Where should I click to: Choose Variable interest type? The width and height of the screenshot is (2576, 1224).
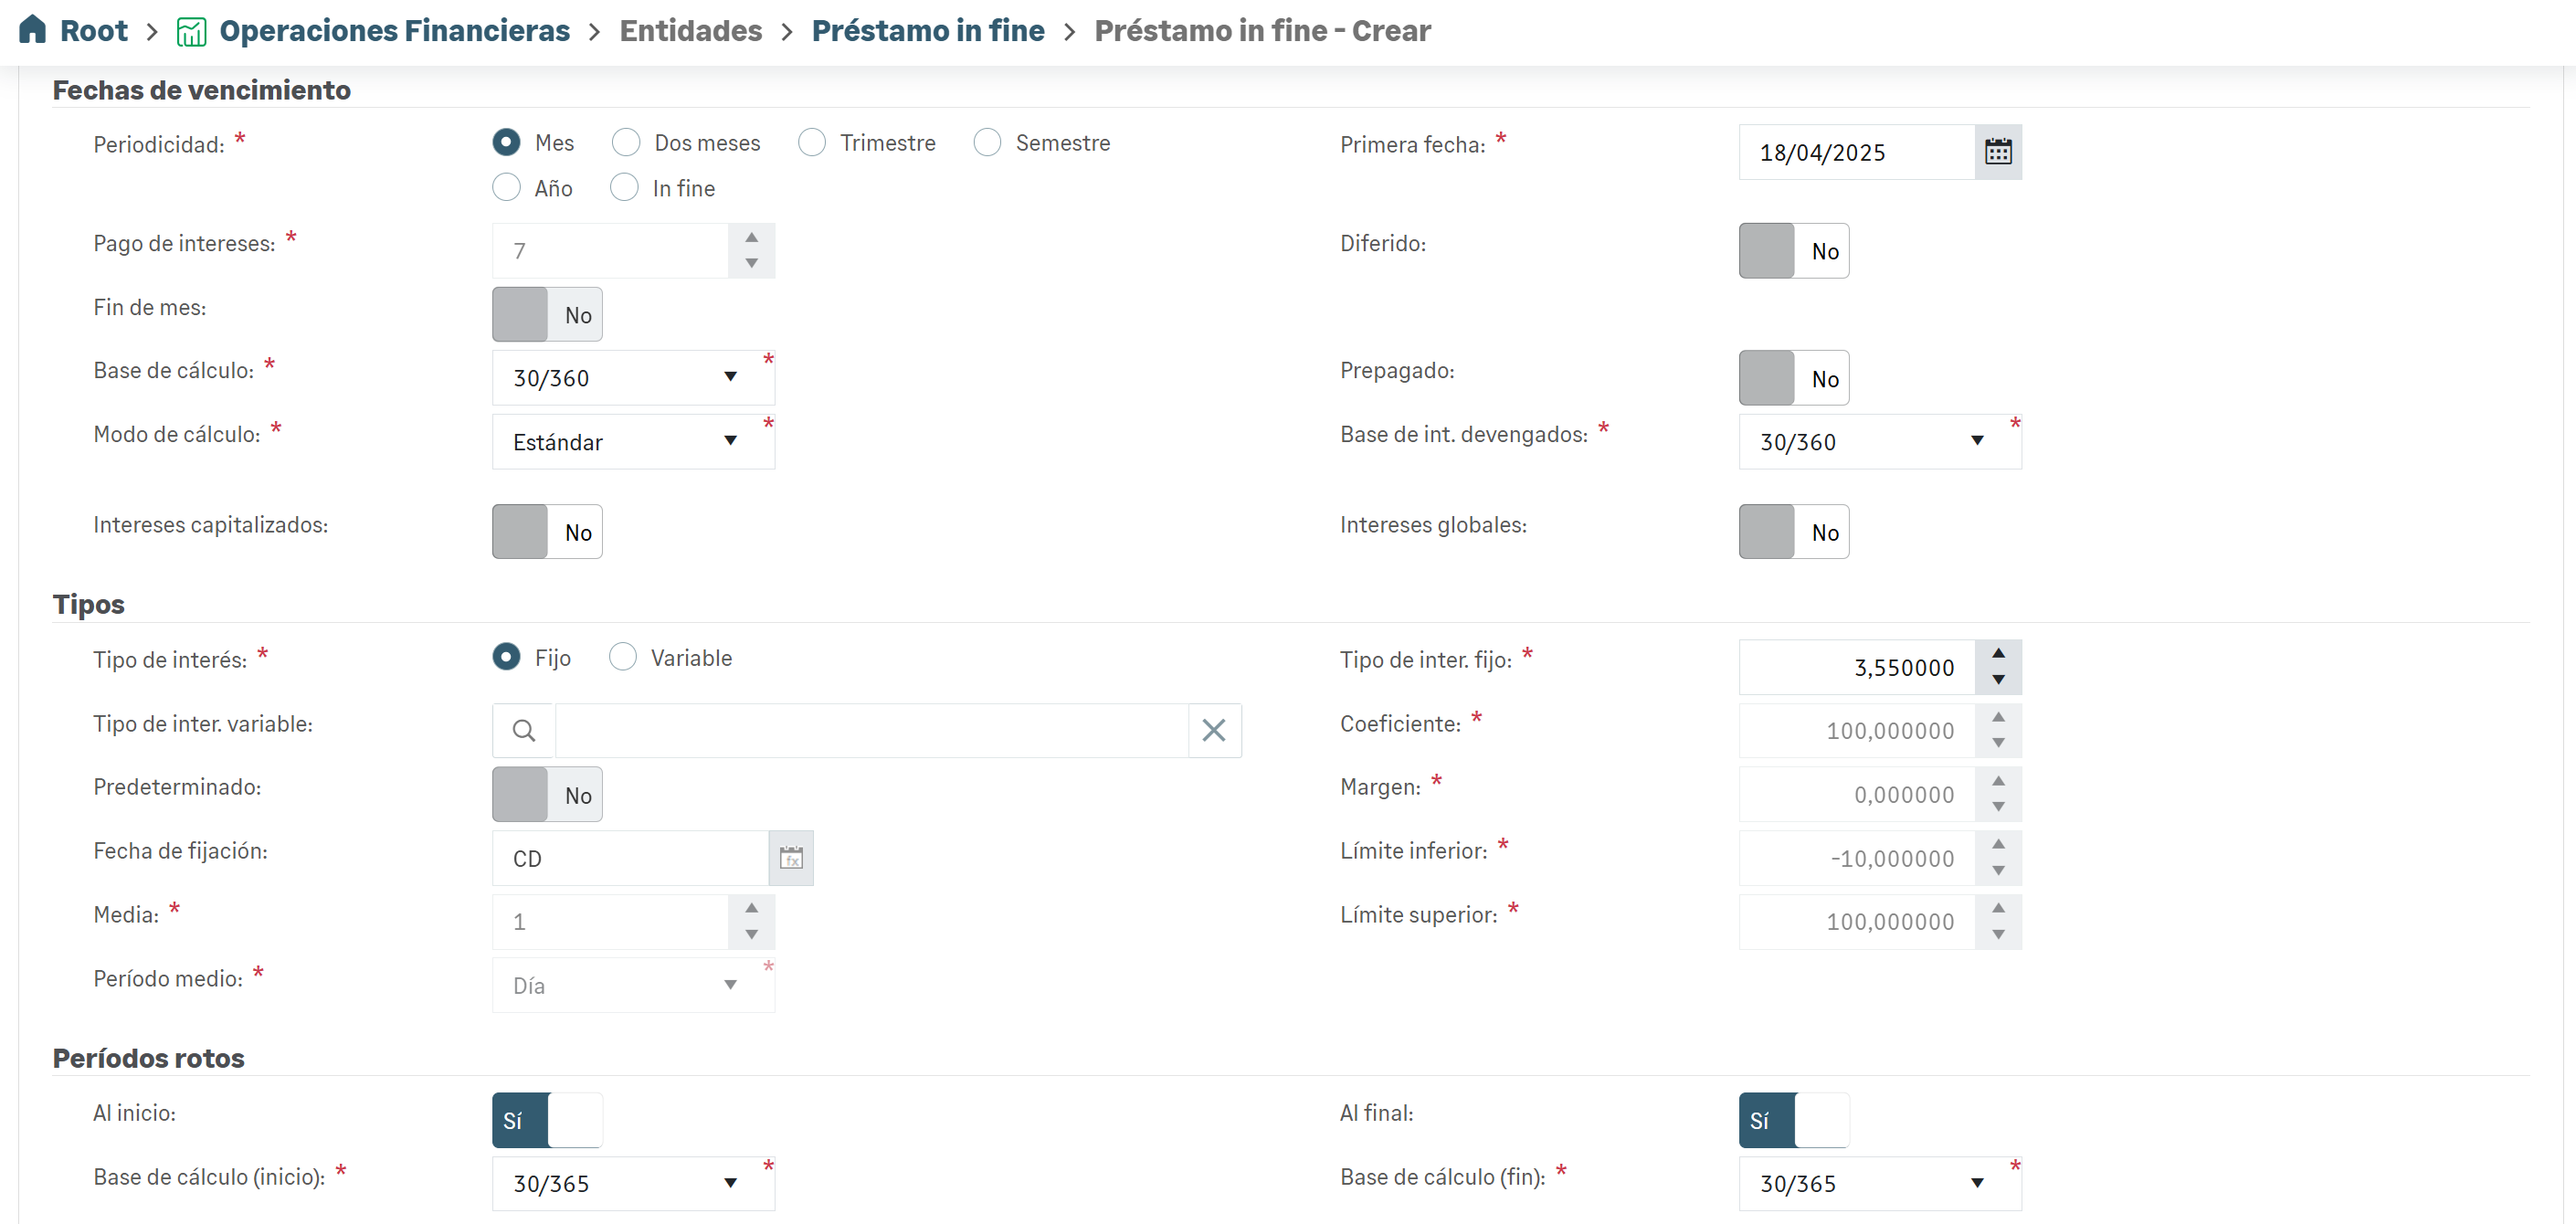coord(623,657)
